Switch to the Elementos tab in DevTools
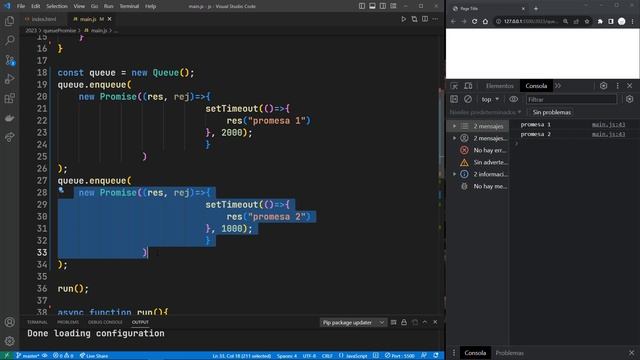Viewport: 640px width, 360px height. coord(500,86)
